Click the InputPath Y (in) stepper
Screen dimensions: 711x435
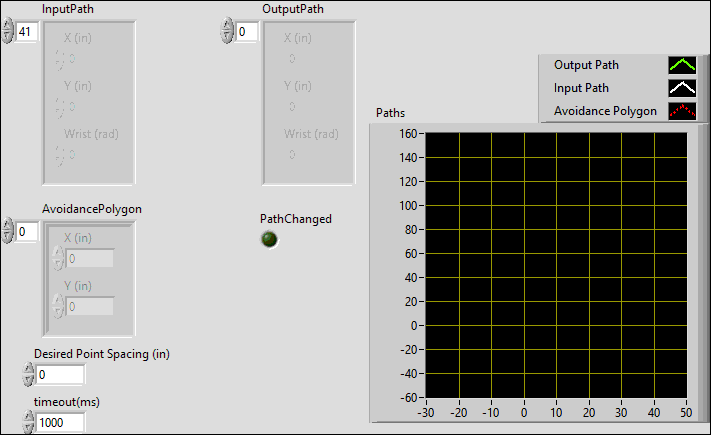[60, 108]
